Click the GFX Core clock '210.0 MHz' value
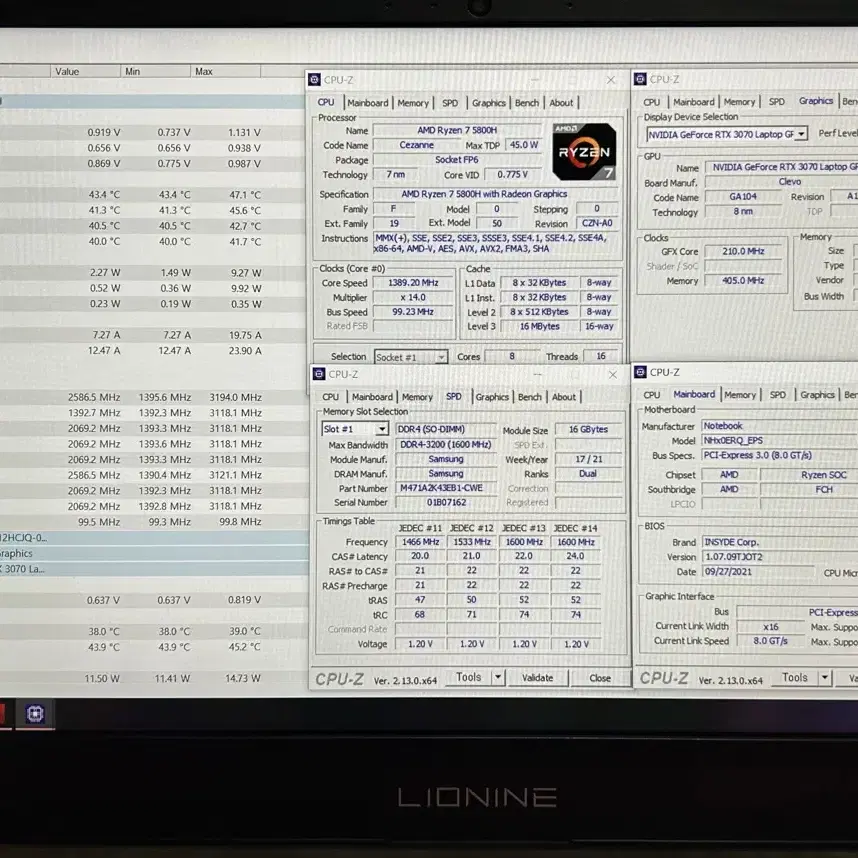 (x=743, y=252)
